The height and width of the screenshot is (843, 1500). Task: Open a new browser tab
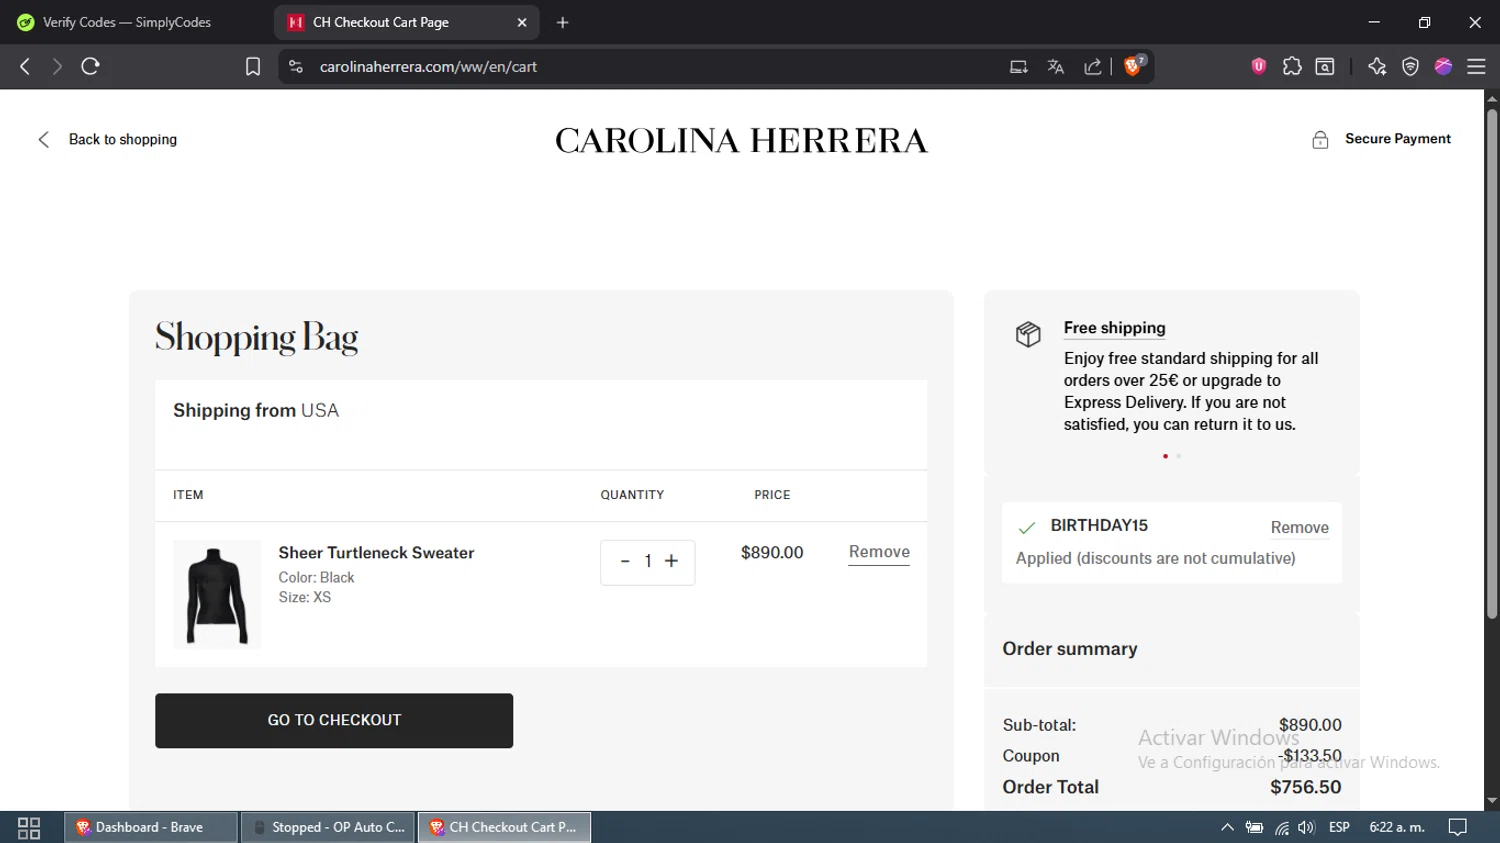[562, 22]
